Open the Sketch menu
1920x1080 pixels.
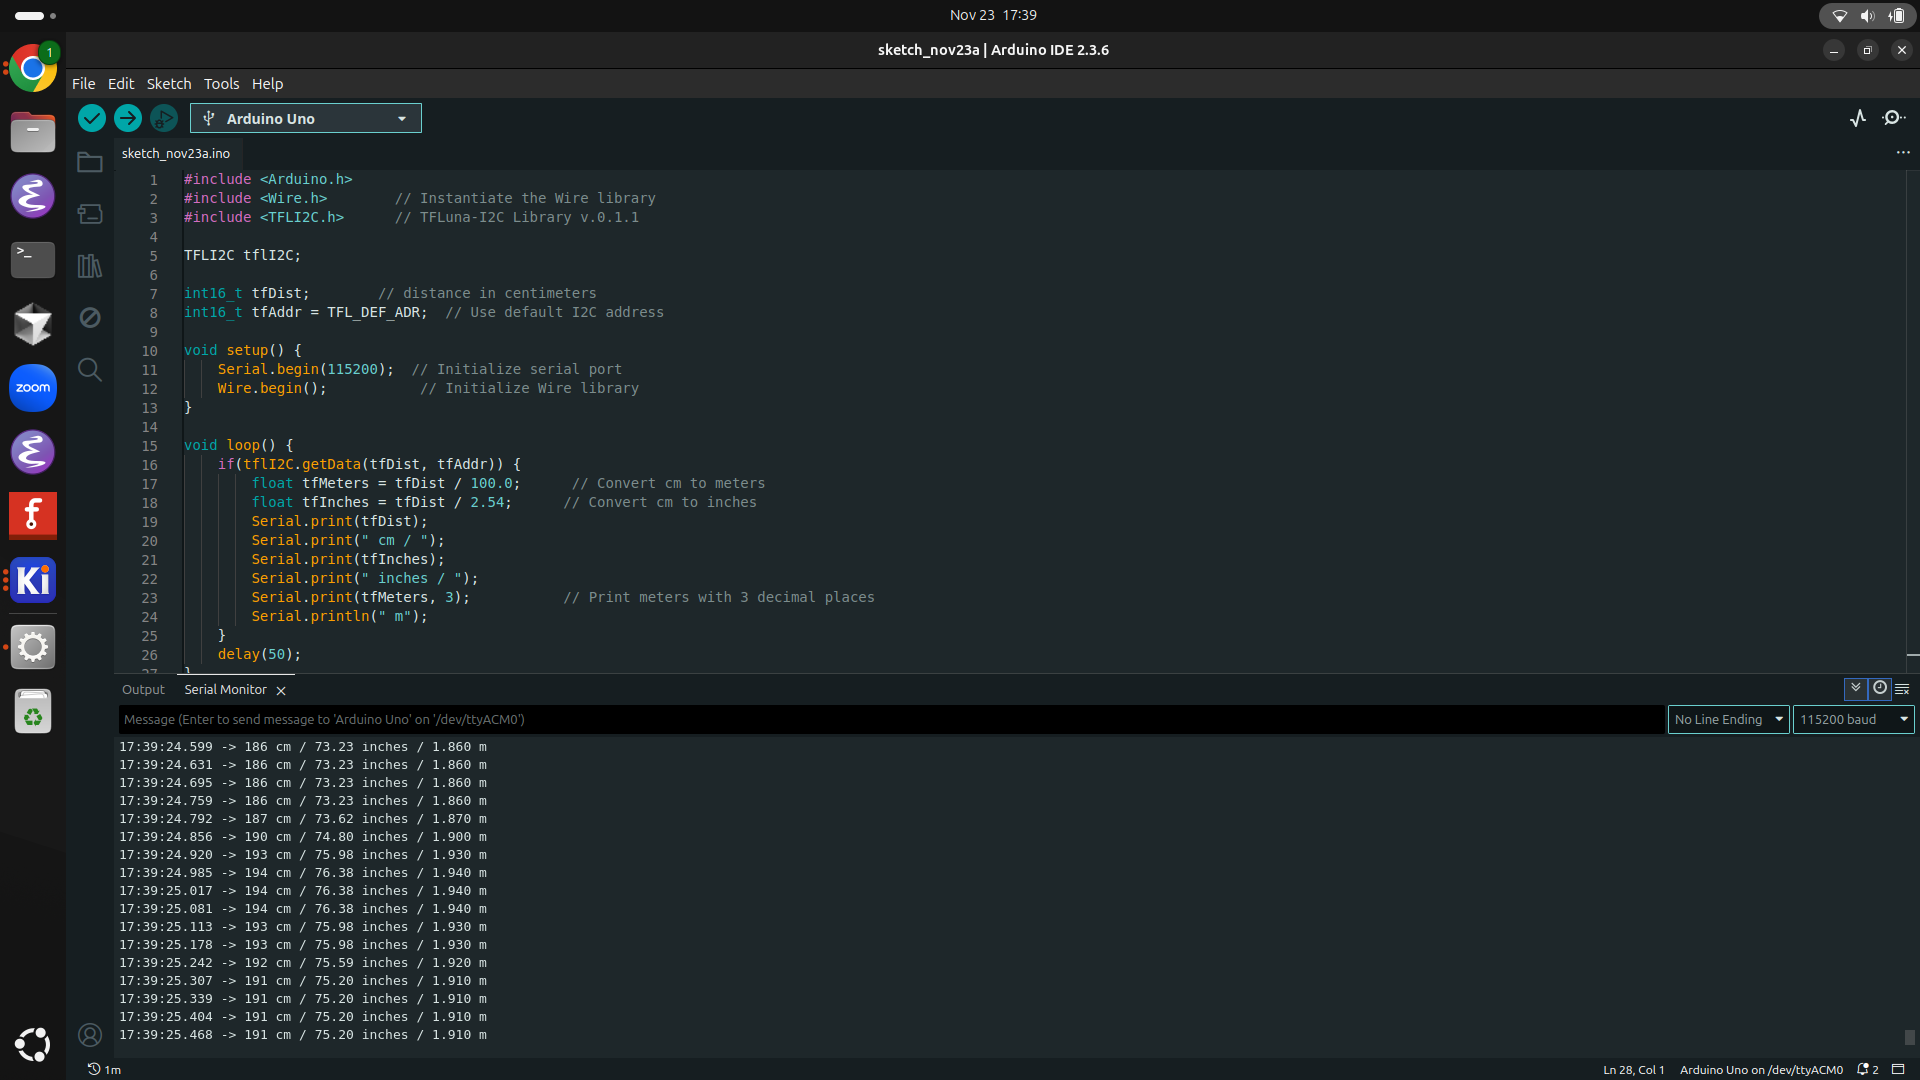click(x=168, y=84)
